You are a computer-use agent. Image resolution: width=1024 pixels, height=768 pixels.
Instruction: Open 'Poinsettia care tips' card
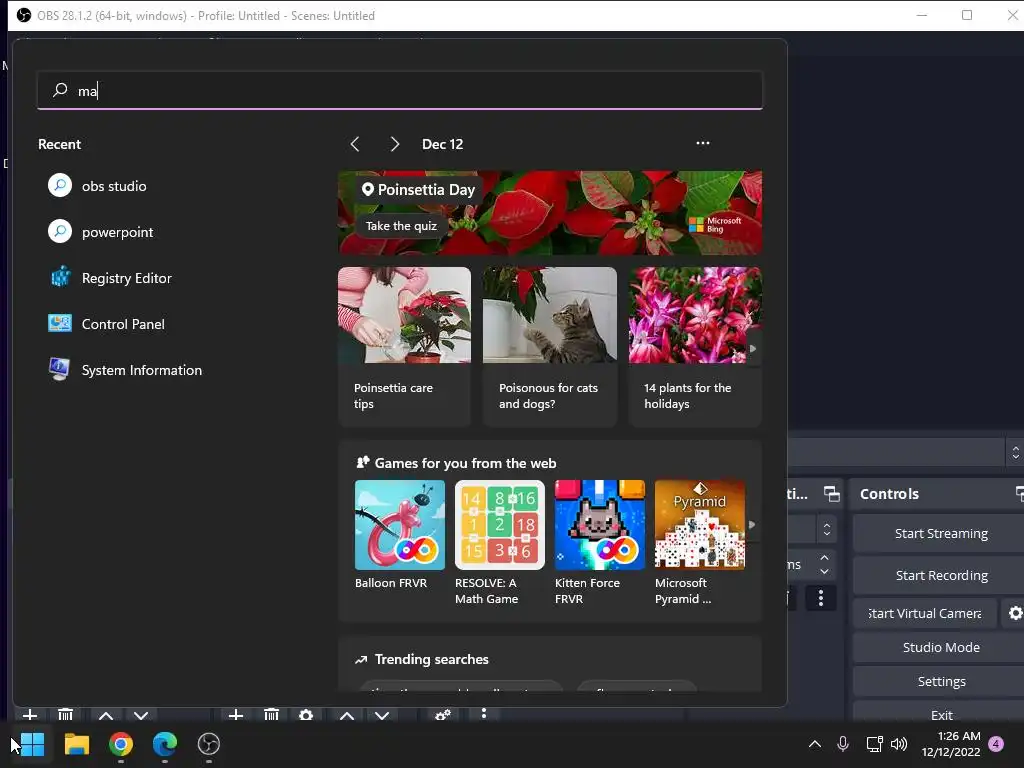point(404,346)
